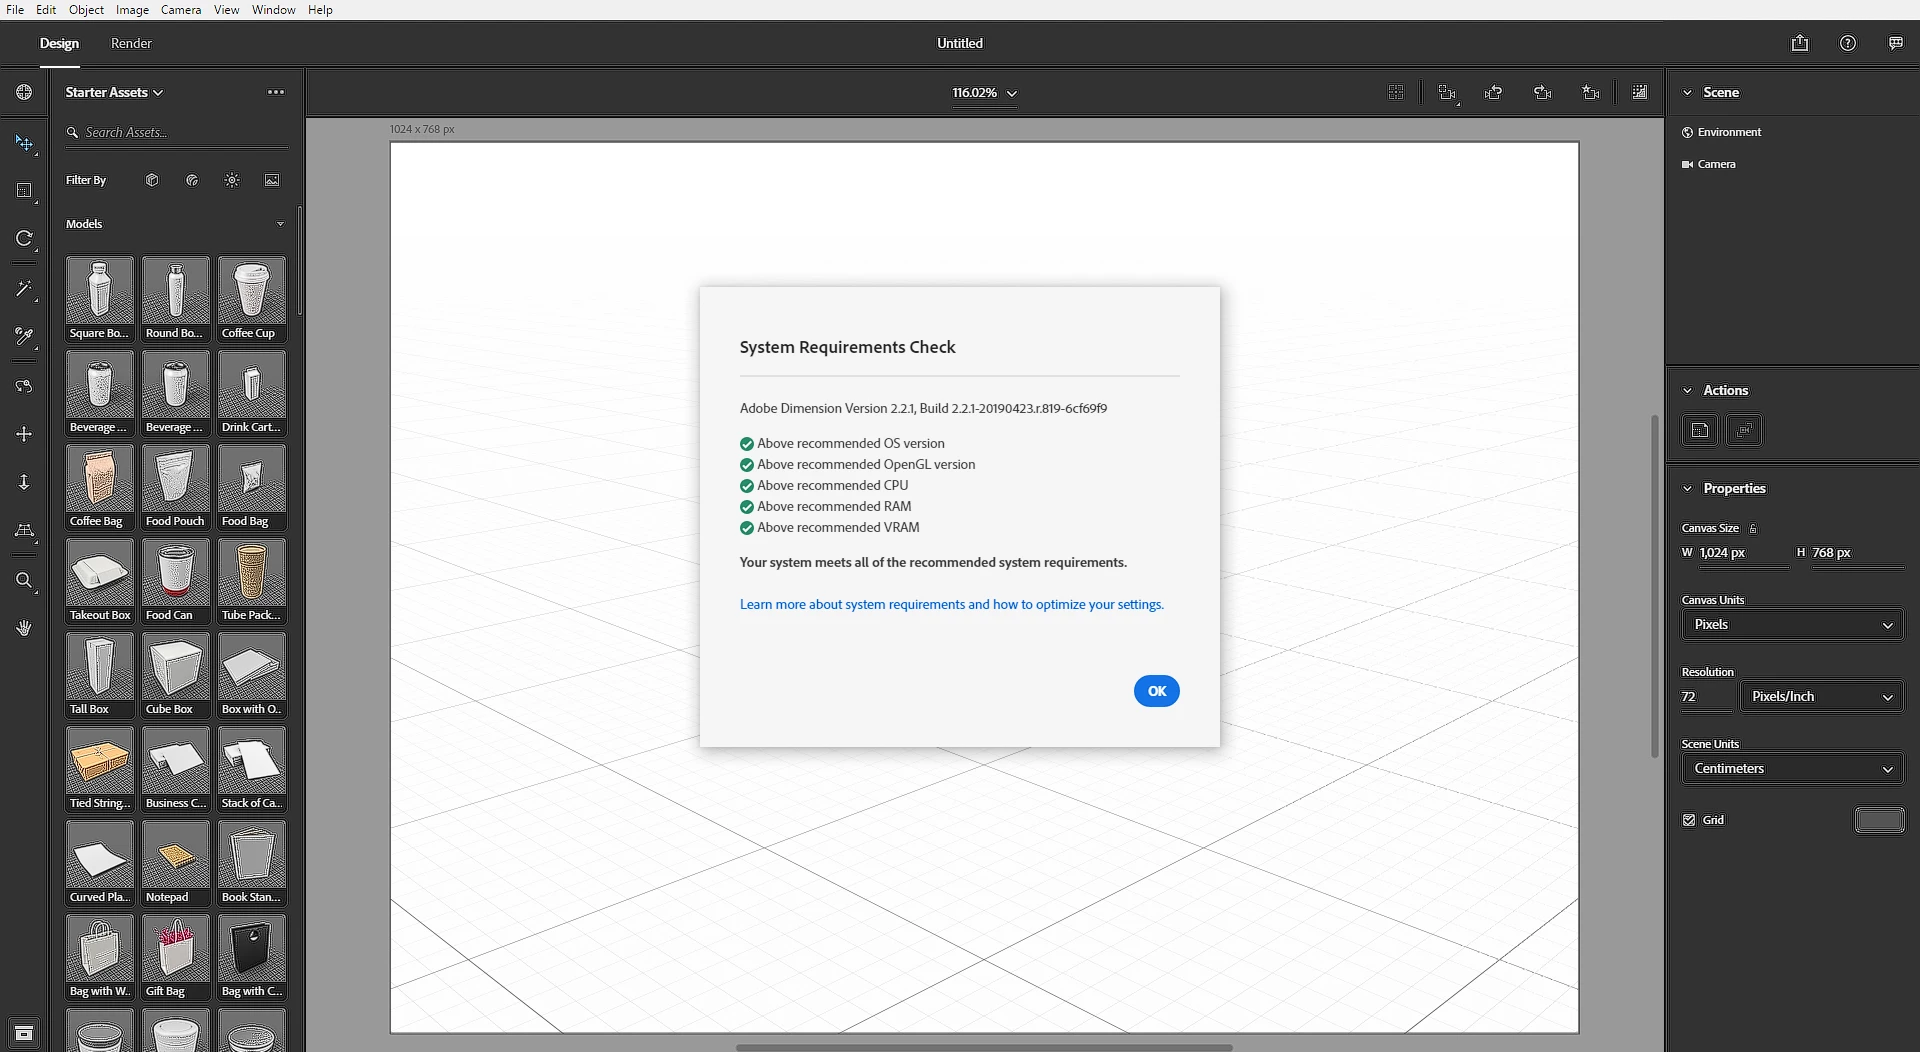Filter assets by materials
The image size is (1920, 1052).
coord(192,180)
